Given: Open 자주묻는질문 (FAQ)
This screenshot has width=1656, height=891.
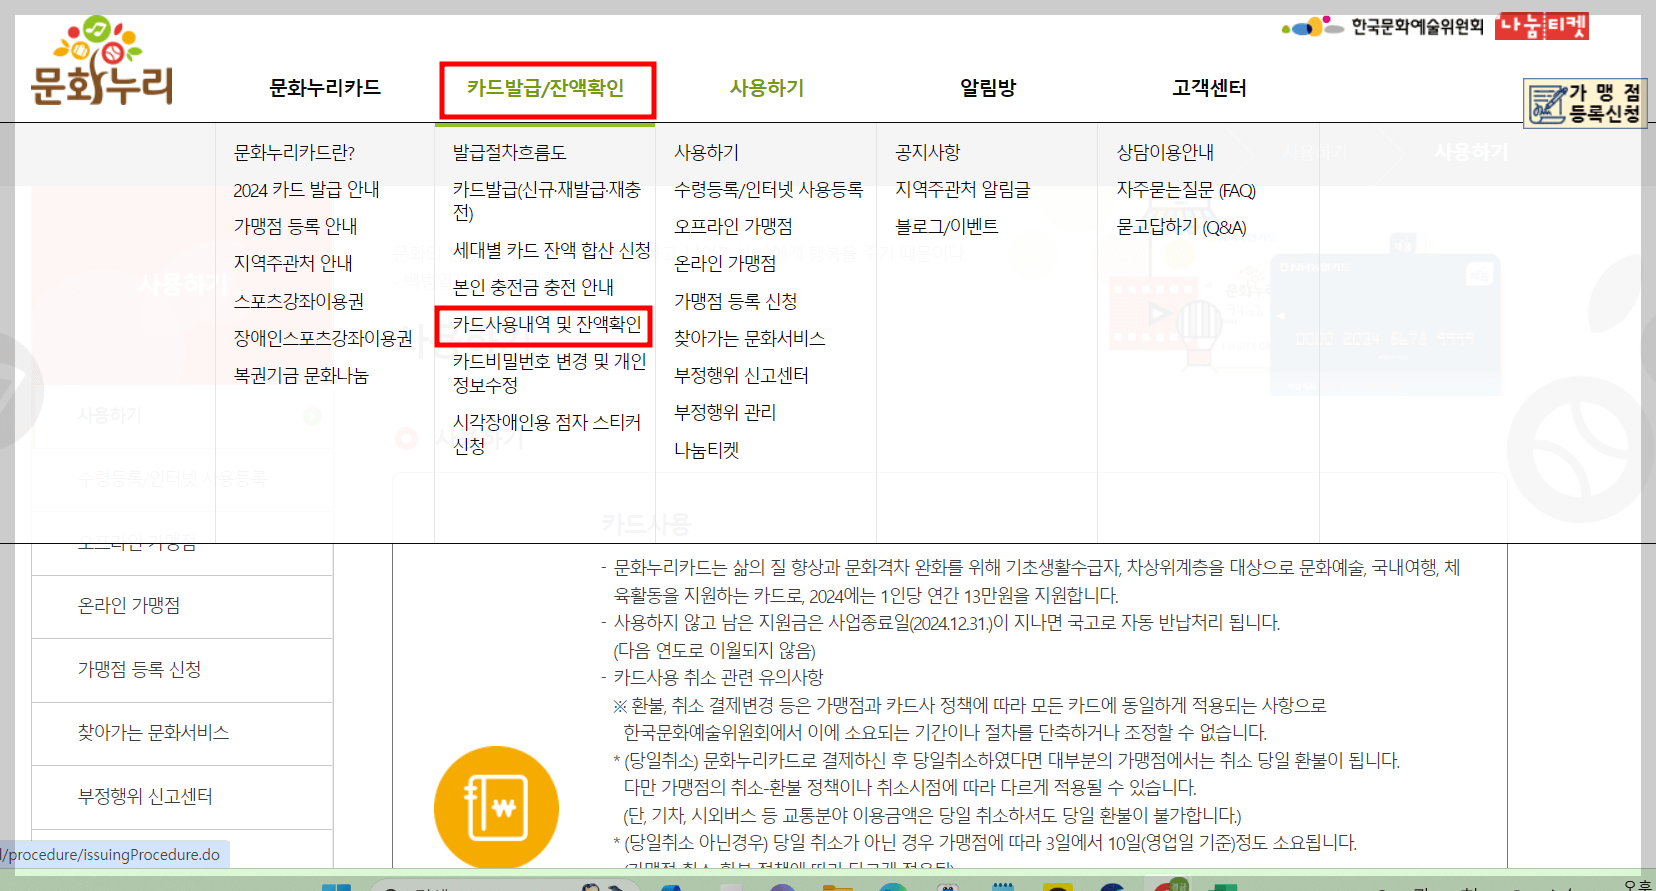Looking at the screenshot, I should click(1186, 189).
